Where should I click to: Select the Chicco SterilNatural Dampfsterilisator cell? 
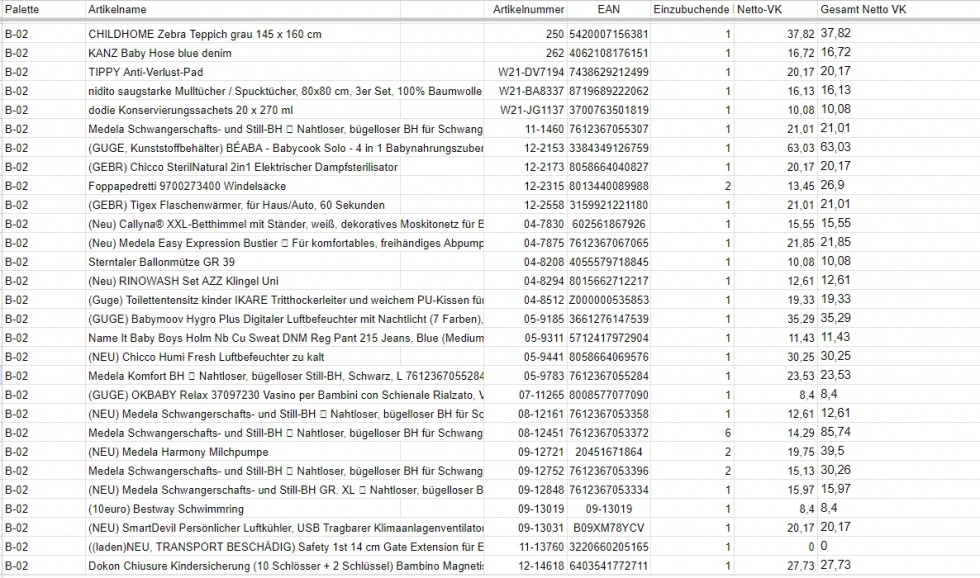pyautogui.click(x=243, y=167)
